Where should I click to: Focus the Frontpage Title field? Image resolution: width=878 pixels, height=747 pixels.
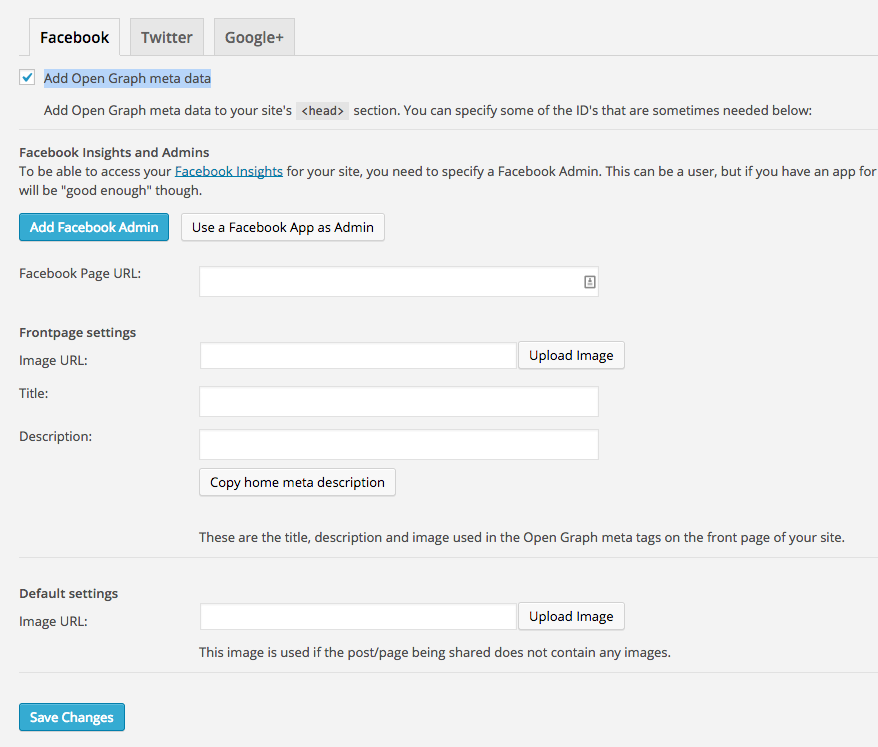click(399, 401)
